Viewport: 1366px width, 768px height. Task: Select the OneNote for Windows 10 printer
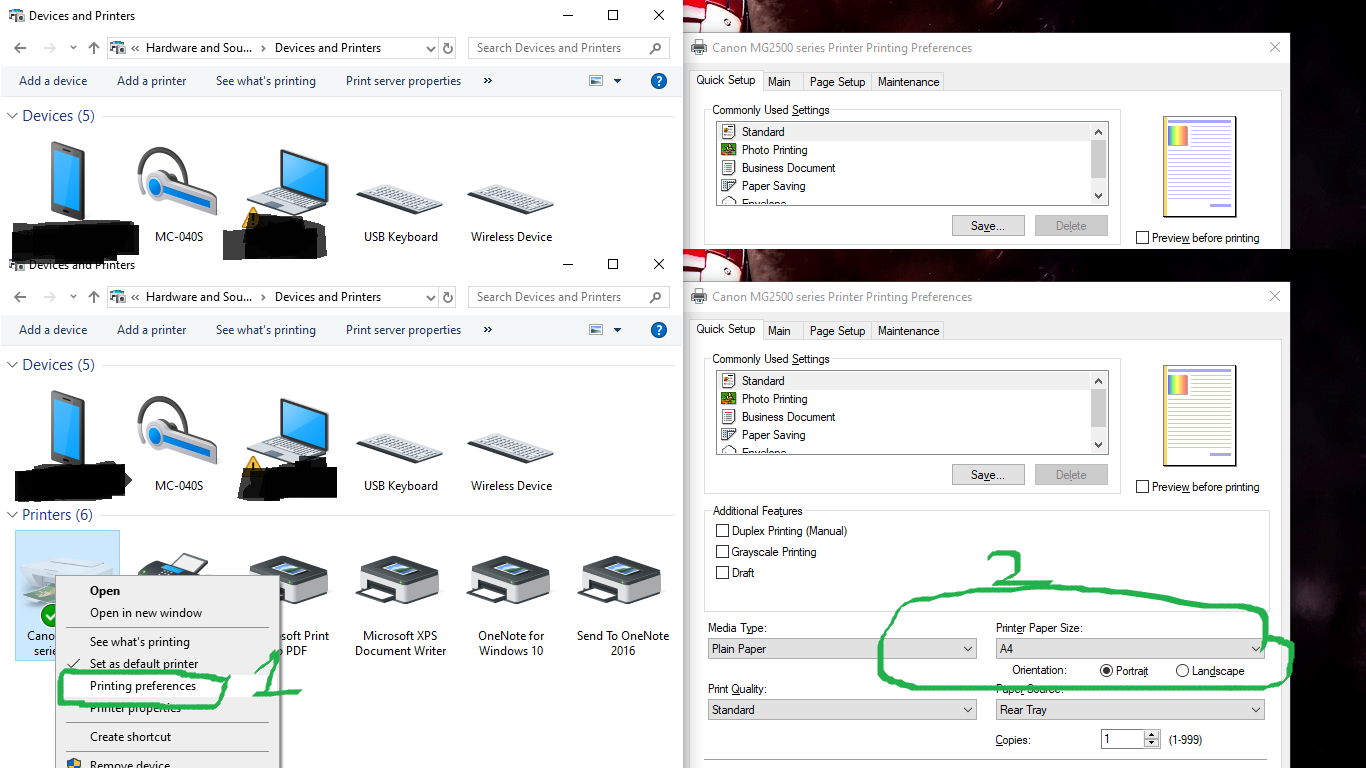[511, 607]
